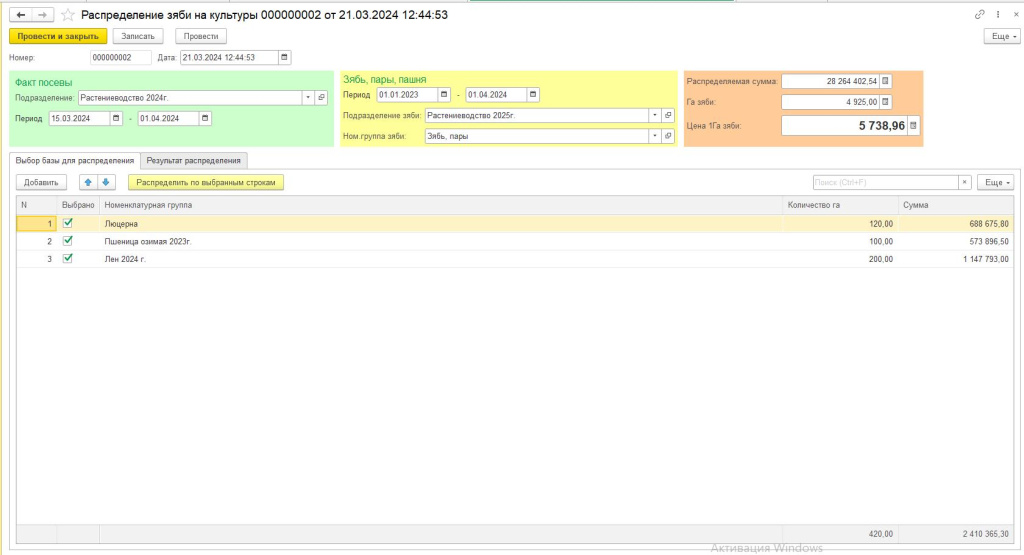The height and width of the screenshot is (555, 1024).
Task: Click into the Поиск (Ctrl+F) field
Action: 884,183
